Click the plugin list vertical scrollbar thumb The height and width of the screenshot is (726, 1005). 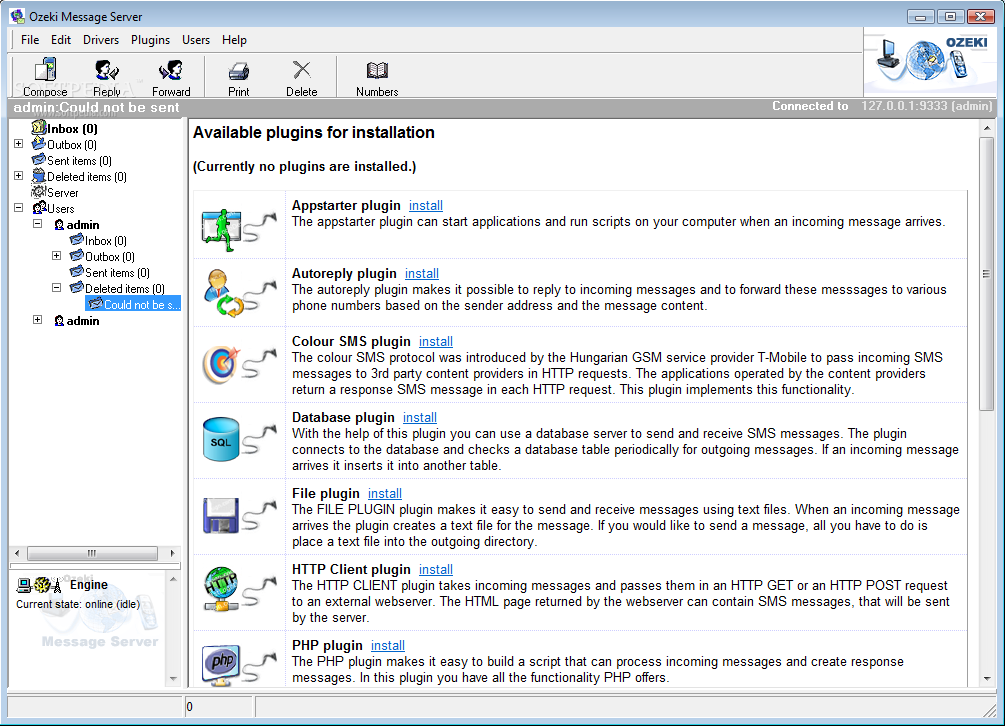pyautogui.click(x=986, y=274)
